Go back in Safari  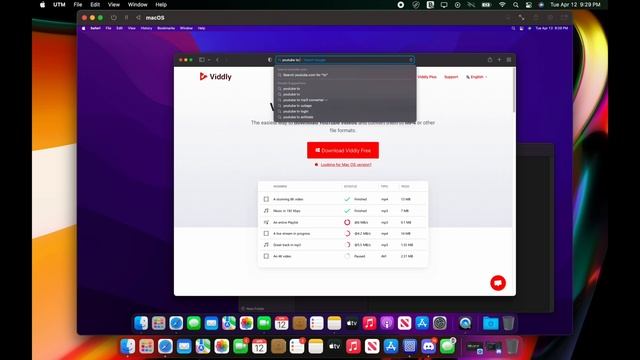pyautogui.click(x=218, y=60)
